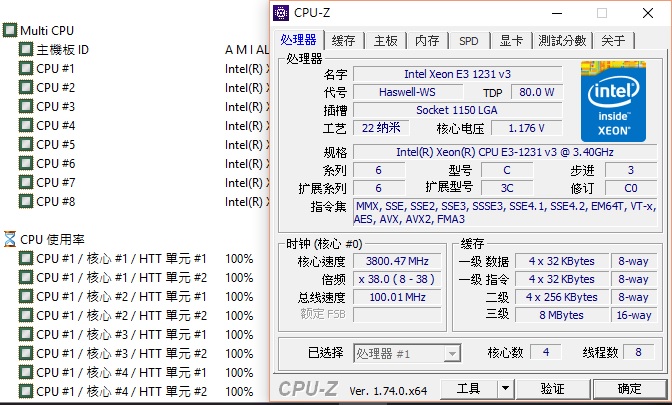The height and width of the screenshot is (405, 672).
Task: Click the 核心电压 value 1.176 V
Action: pos(526,128)
